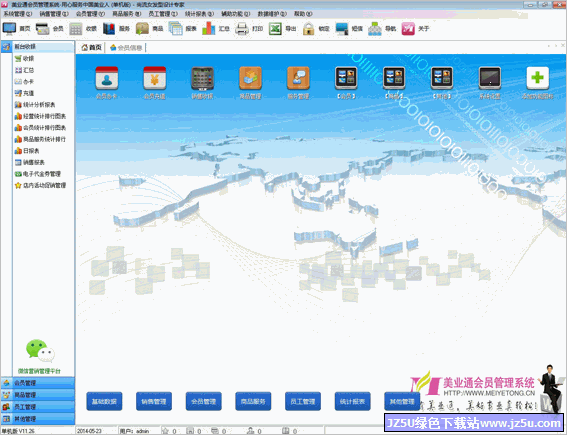Click the blue 基础数据 button
Image resolution: width=567 pixels, height=435 pixels.
(104, 401)
